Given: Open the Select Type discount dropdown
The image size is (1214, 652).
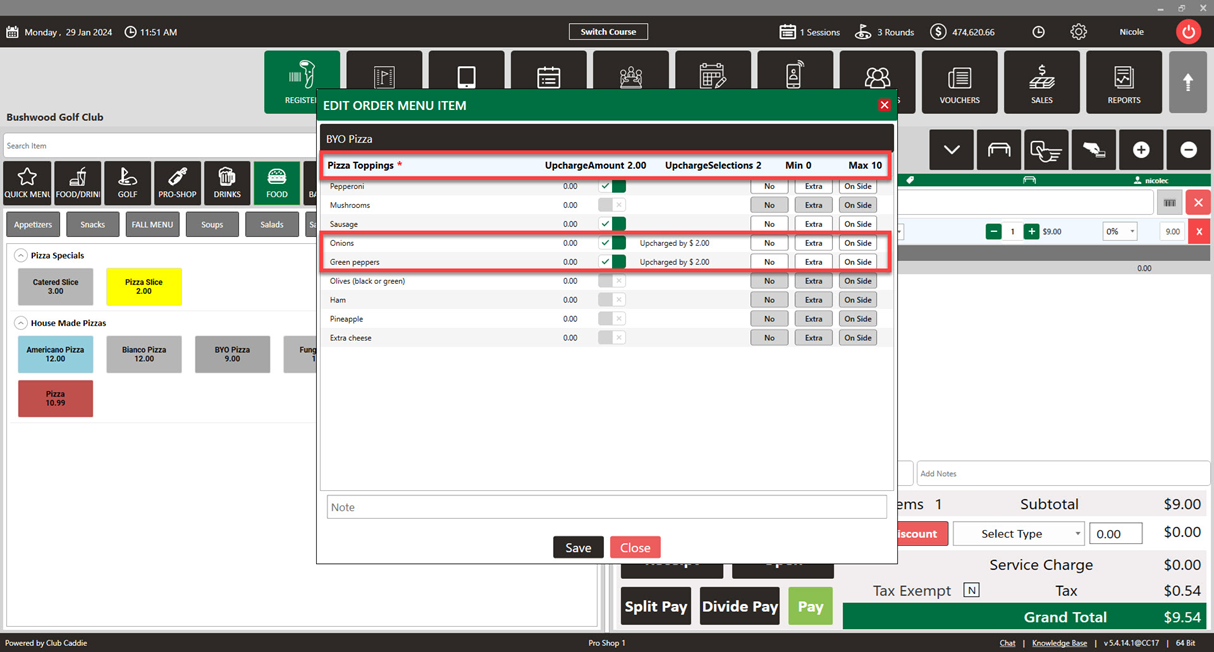Looking at the screenshot, I should pos(1018,534).
